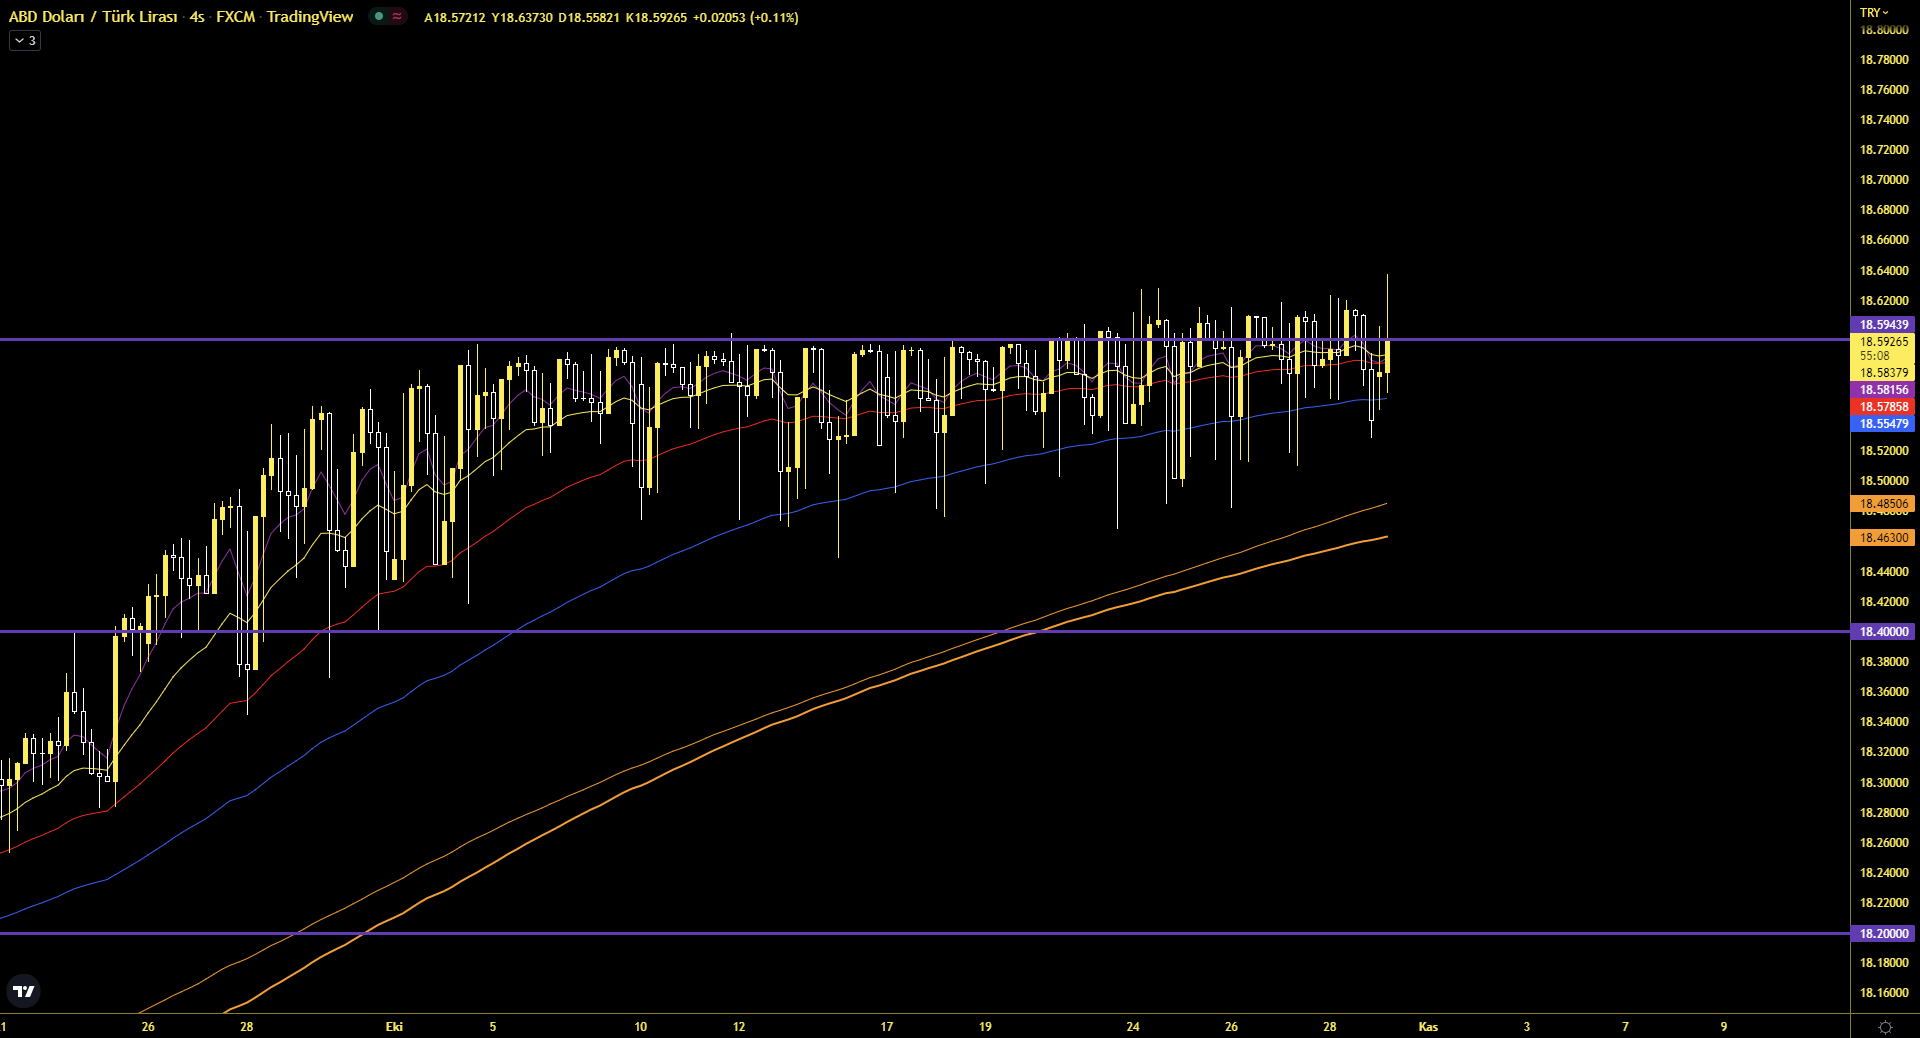The width and height of the screenshot is (1920, 1038).
Task: Expand the collapsed indicators legend showing 3
Action: (25, 41)
